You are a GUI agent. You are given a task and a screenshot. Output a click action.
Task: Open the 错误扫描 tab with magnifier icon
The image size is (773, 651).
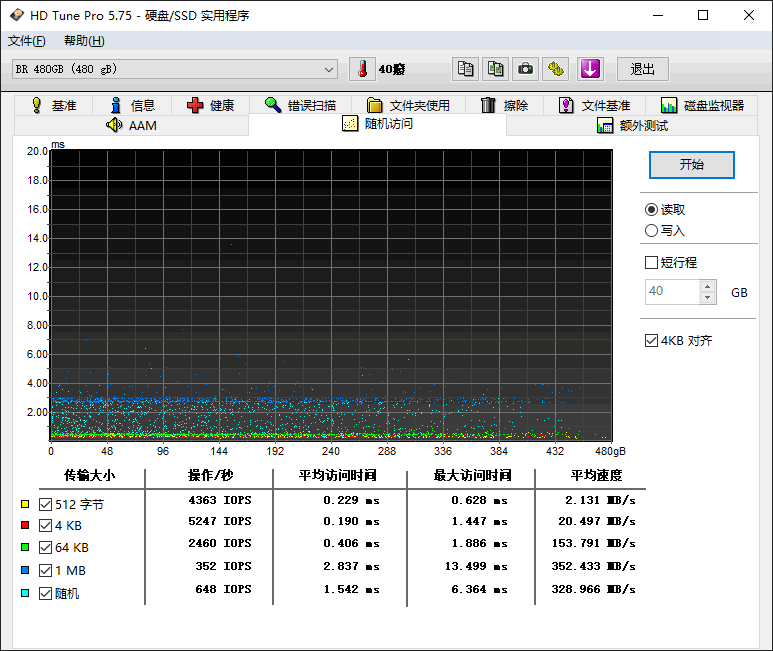(x=299, y=105)
